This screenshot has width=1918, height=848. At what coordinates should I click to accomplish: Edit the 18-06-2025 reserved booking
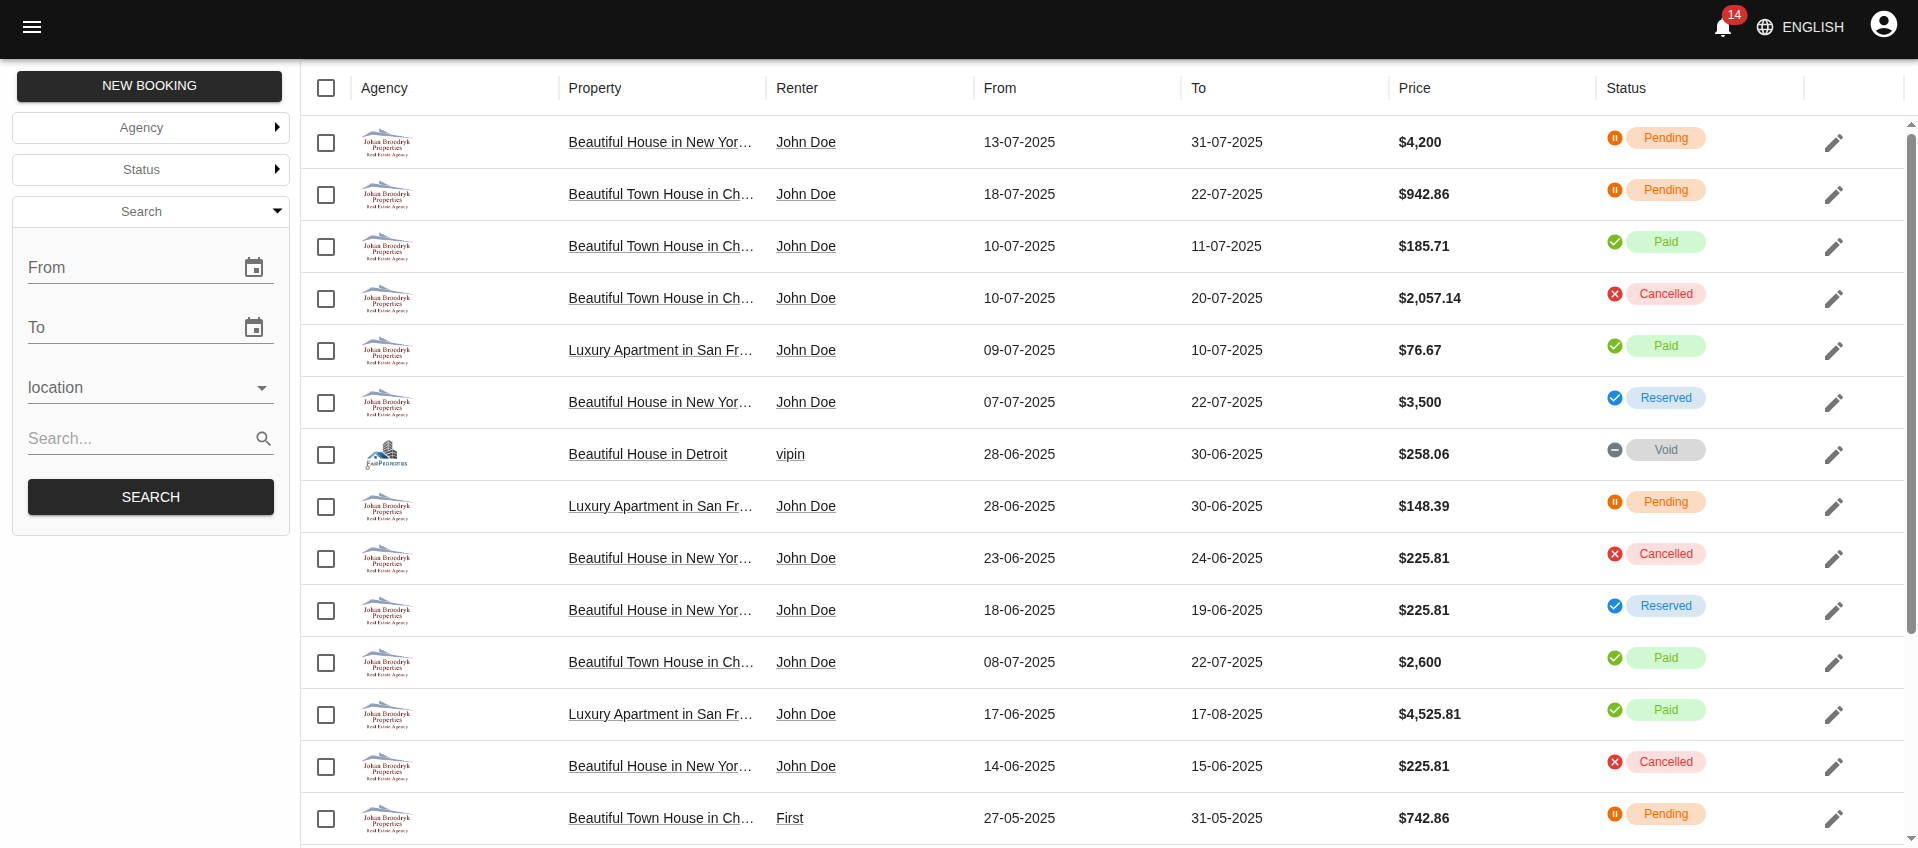1833,611
